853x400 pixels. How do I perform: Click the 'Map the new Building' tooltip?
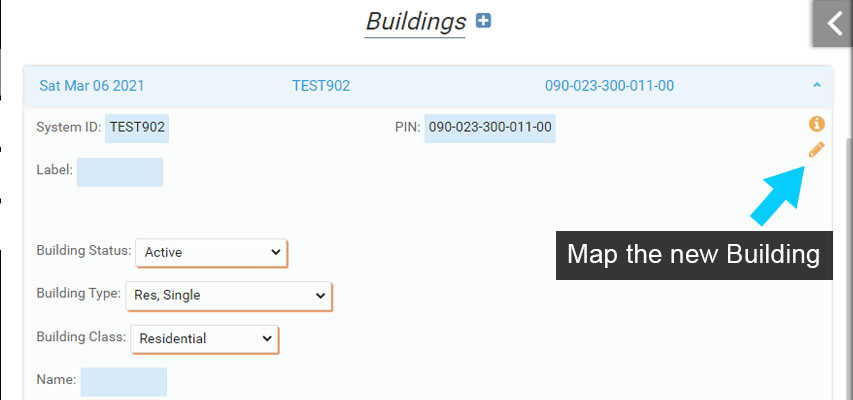click(693, 254)
